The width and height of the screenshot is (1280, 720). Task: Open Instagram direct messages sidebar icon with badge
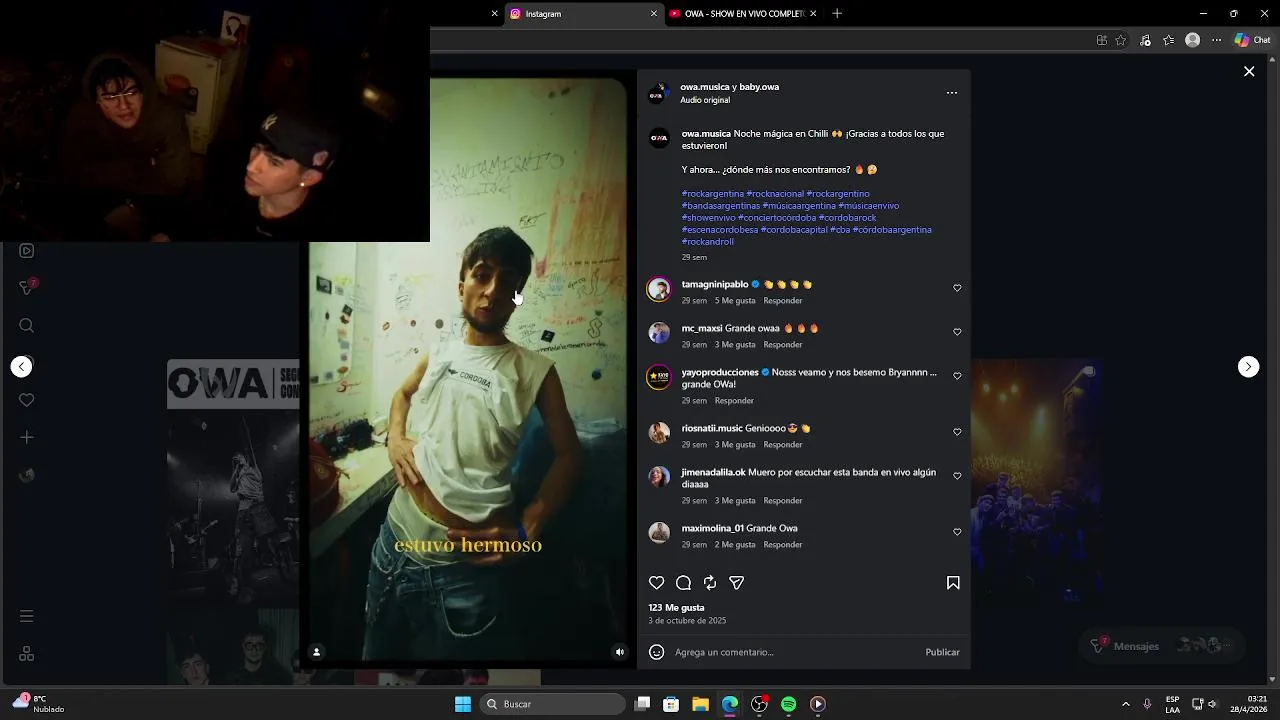[27, 288]
